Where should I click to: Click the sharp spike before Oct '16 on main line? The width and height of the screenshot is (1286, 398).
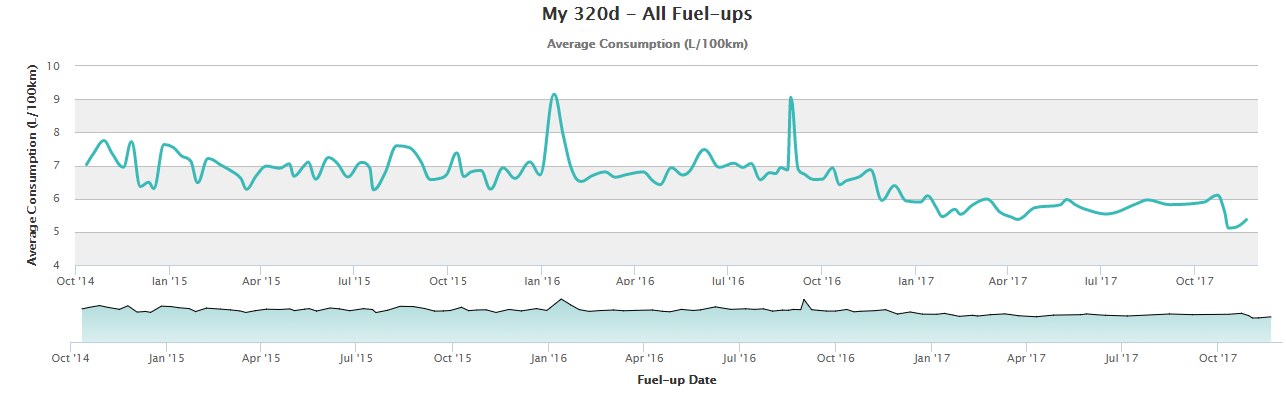tap(791, 97)
